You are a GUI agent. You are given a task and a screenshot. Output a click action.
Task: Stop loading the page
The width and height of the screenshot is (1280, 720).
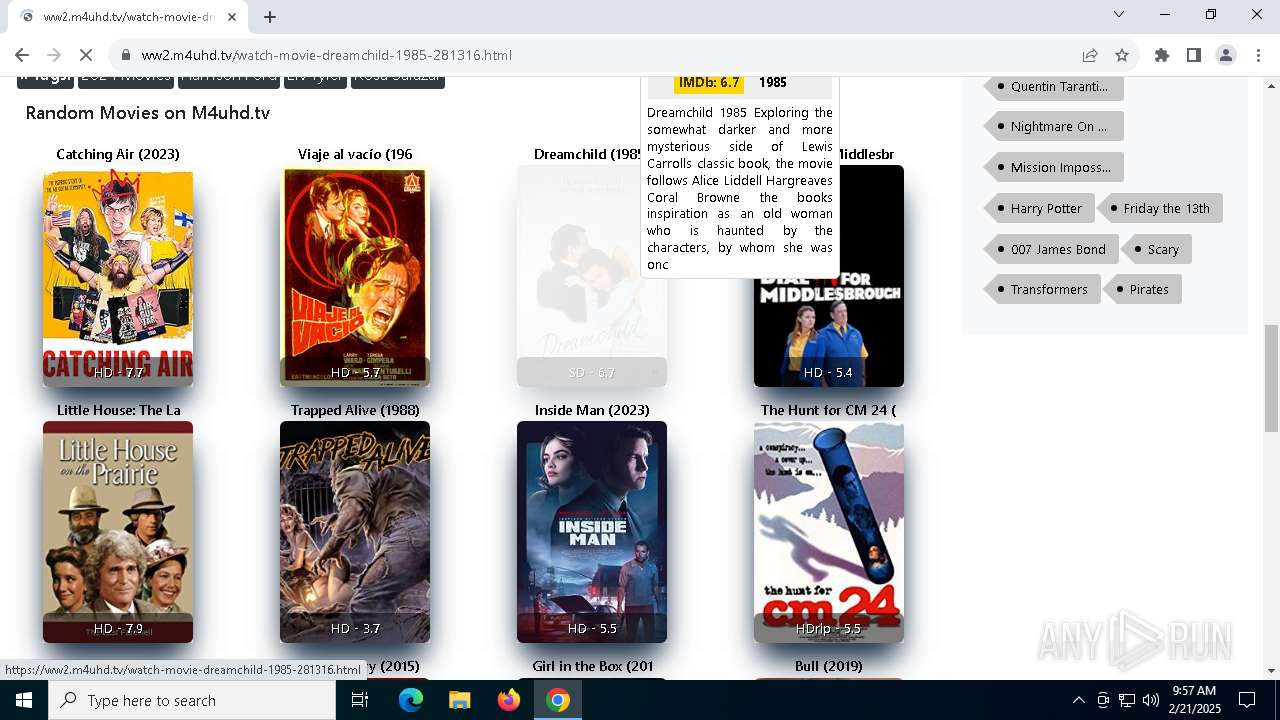(86, 55)
